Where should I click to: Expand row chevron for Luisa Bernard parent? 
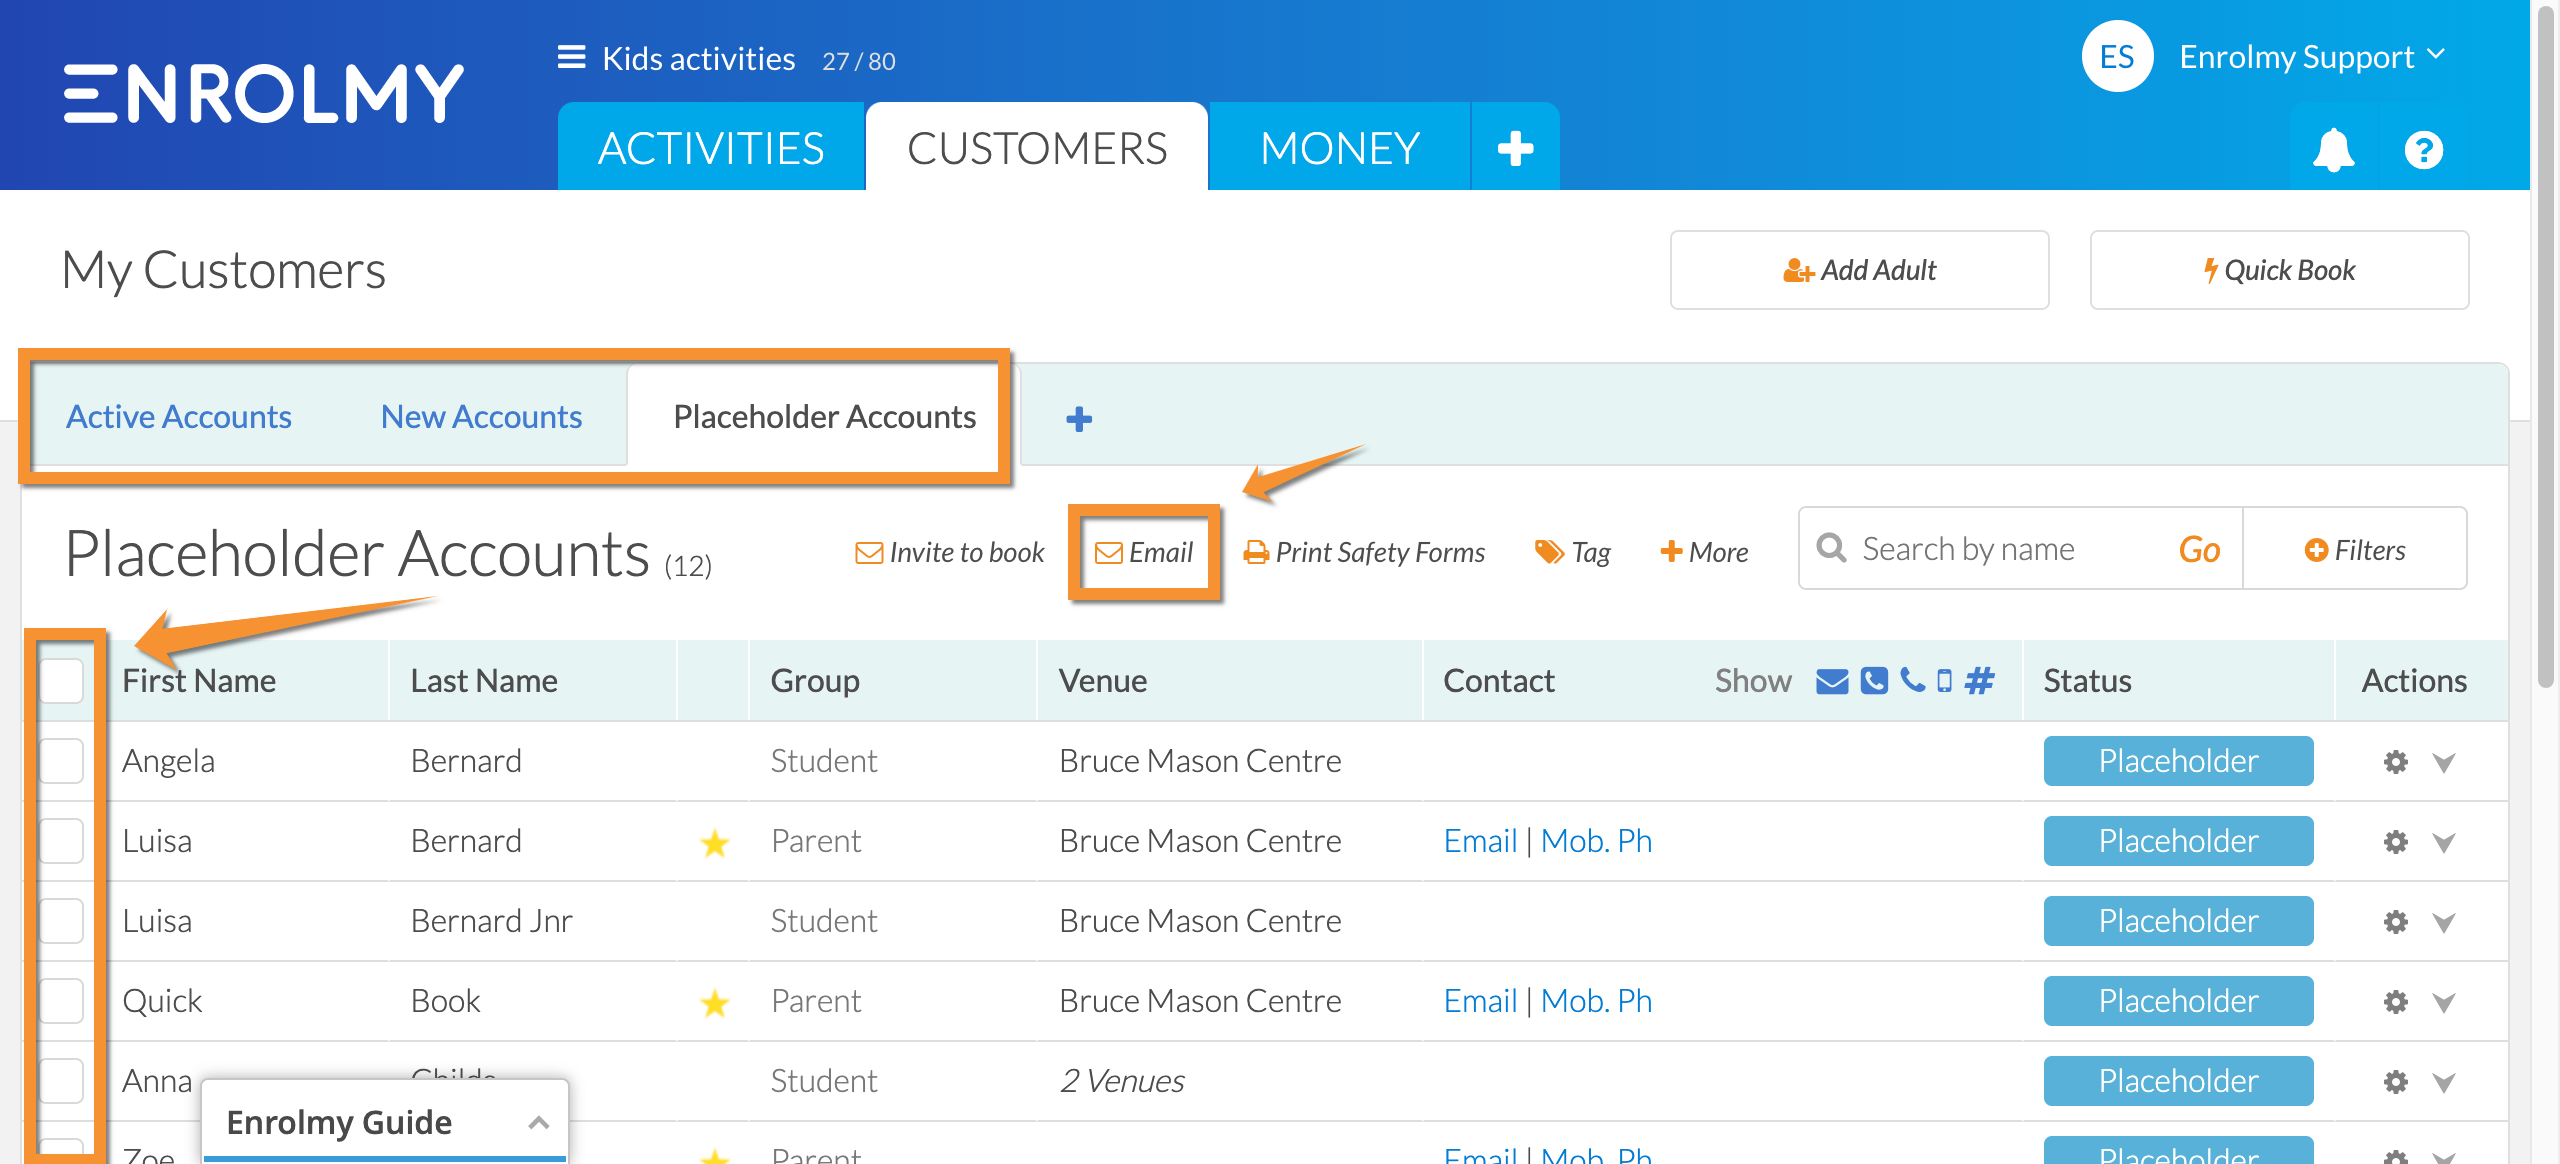tap(2444, 843)
